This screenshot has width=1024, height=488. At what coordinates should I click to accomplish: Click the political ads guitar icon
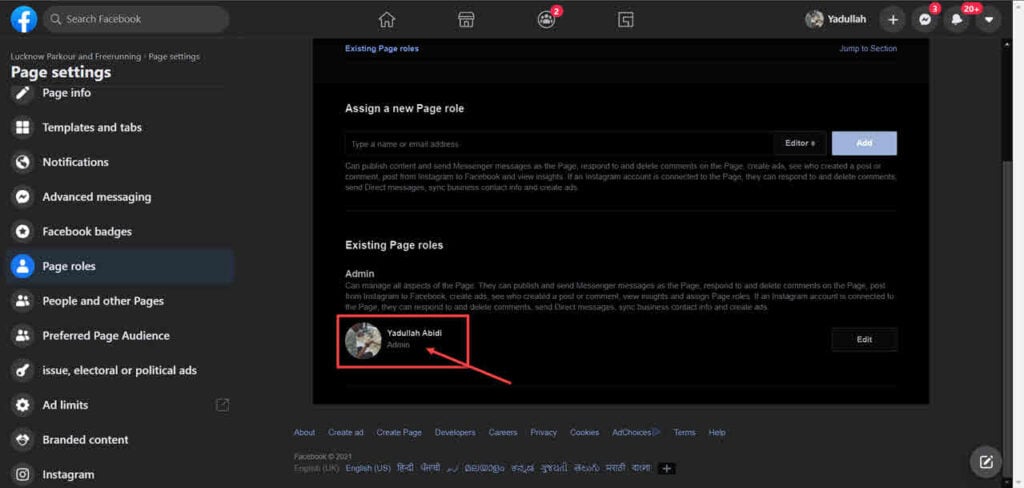23,370
